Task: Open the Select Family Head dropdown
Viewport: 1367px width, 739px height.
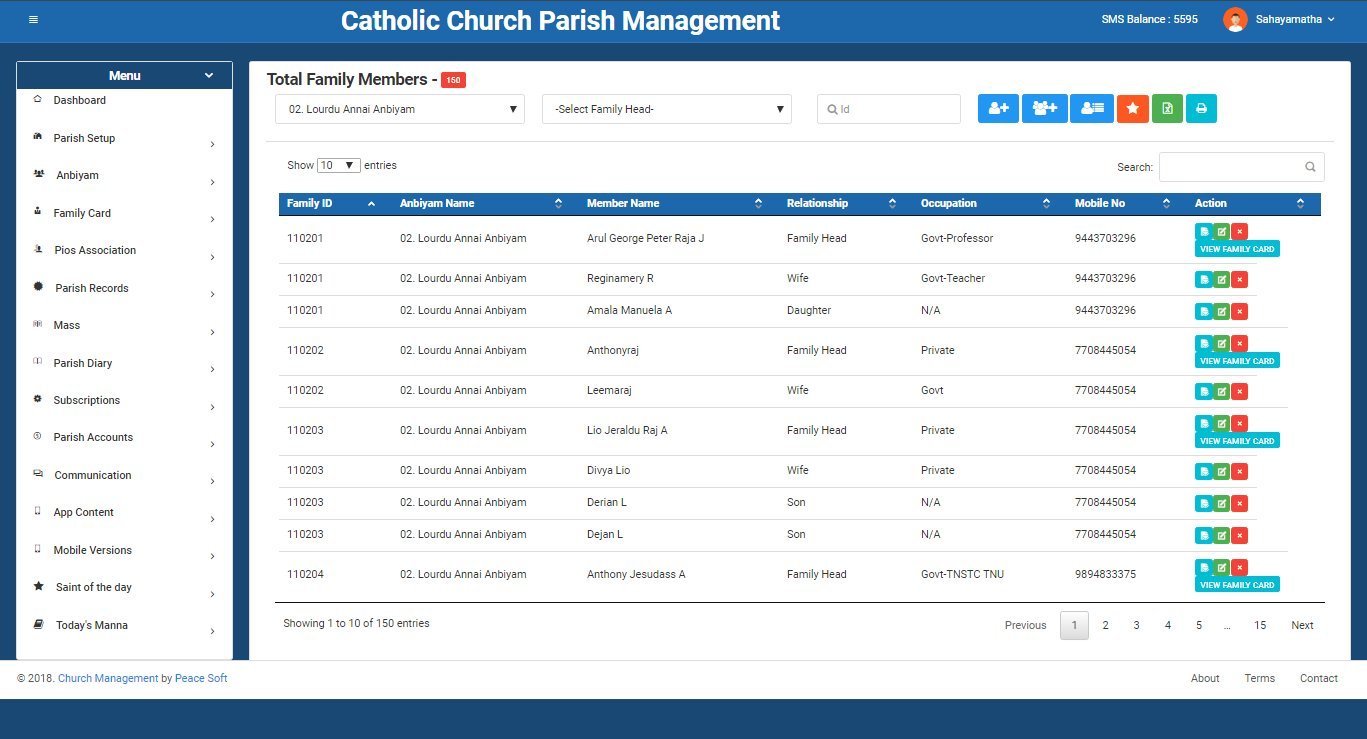Action: [x=666, y=109]
